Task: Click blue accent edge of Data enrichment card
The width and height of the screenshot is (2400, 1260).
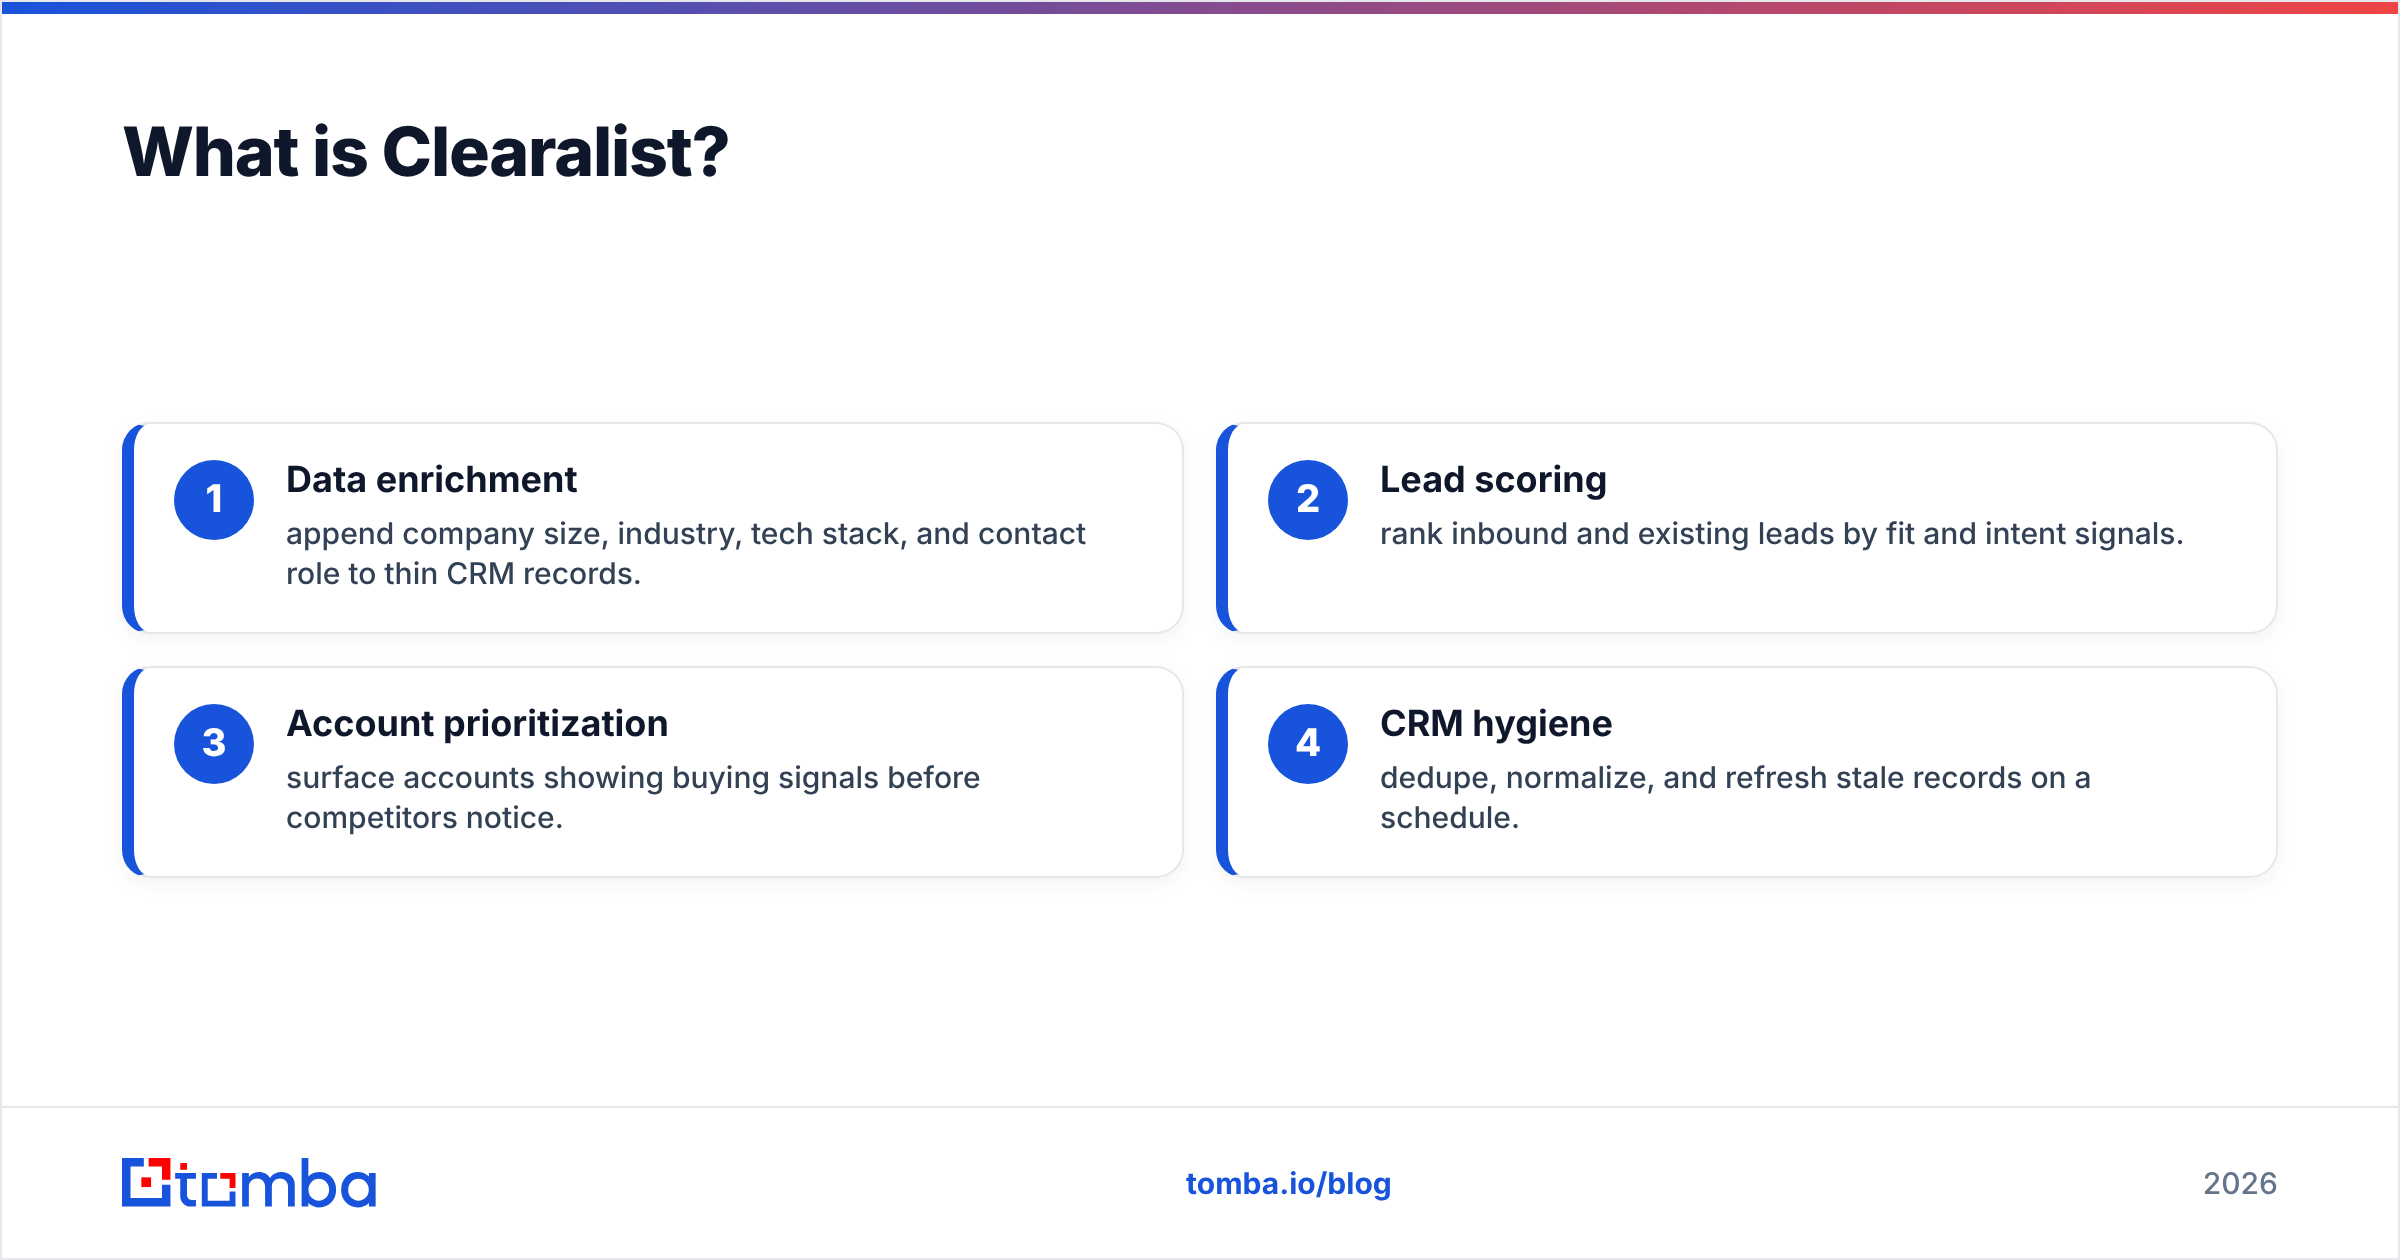Action: (x=128, y=528)
